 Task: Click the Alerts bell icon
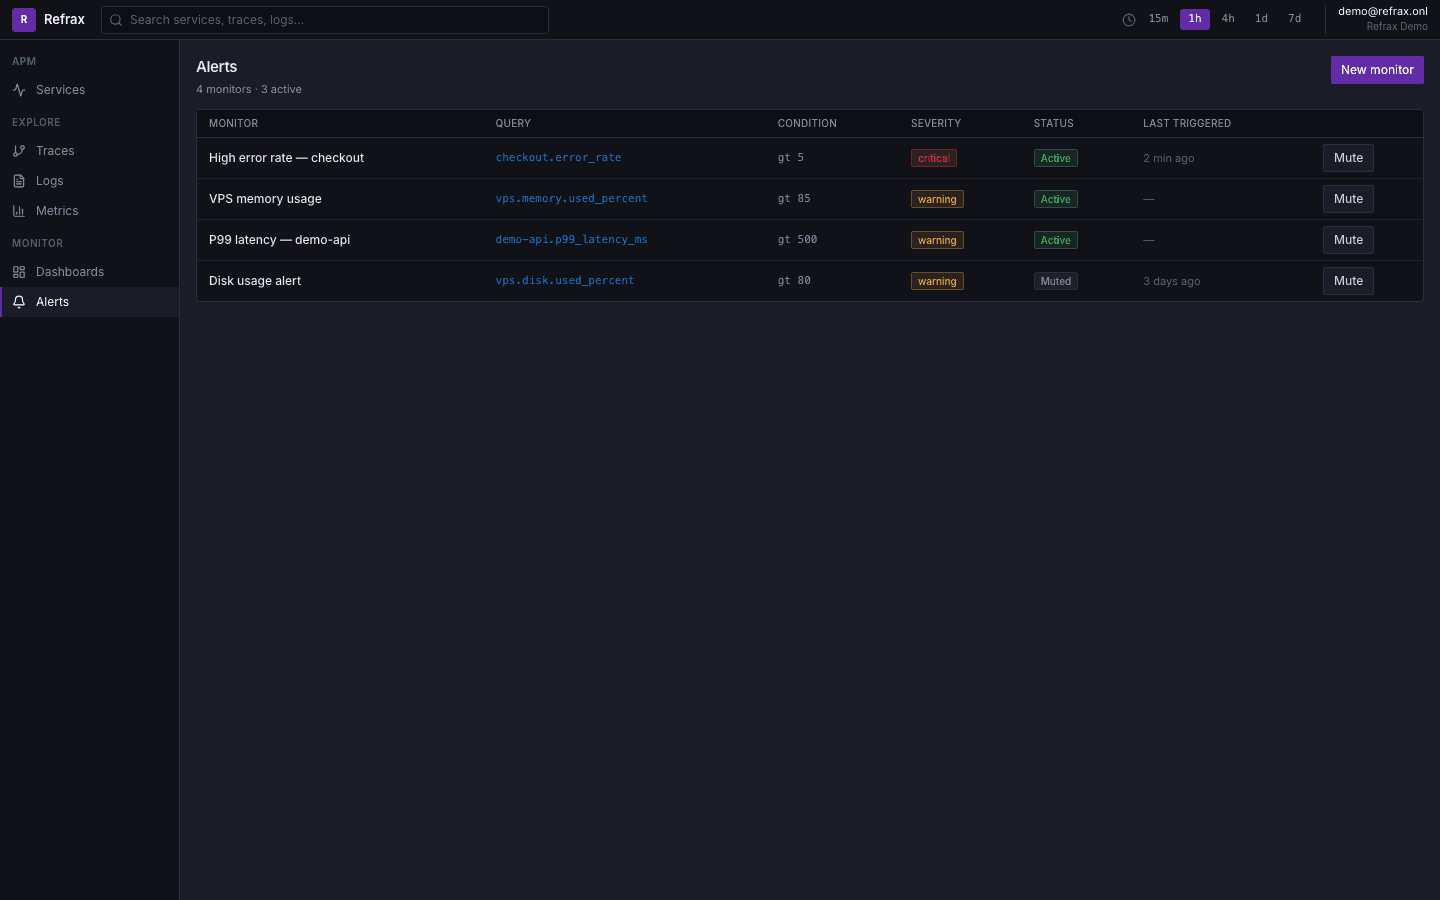point(19,302)
